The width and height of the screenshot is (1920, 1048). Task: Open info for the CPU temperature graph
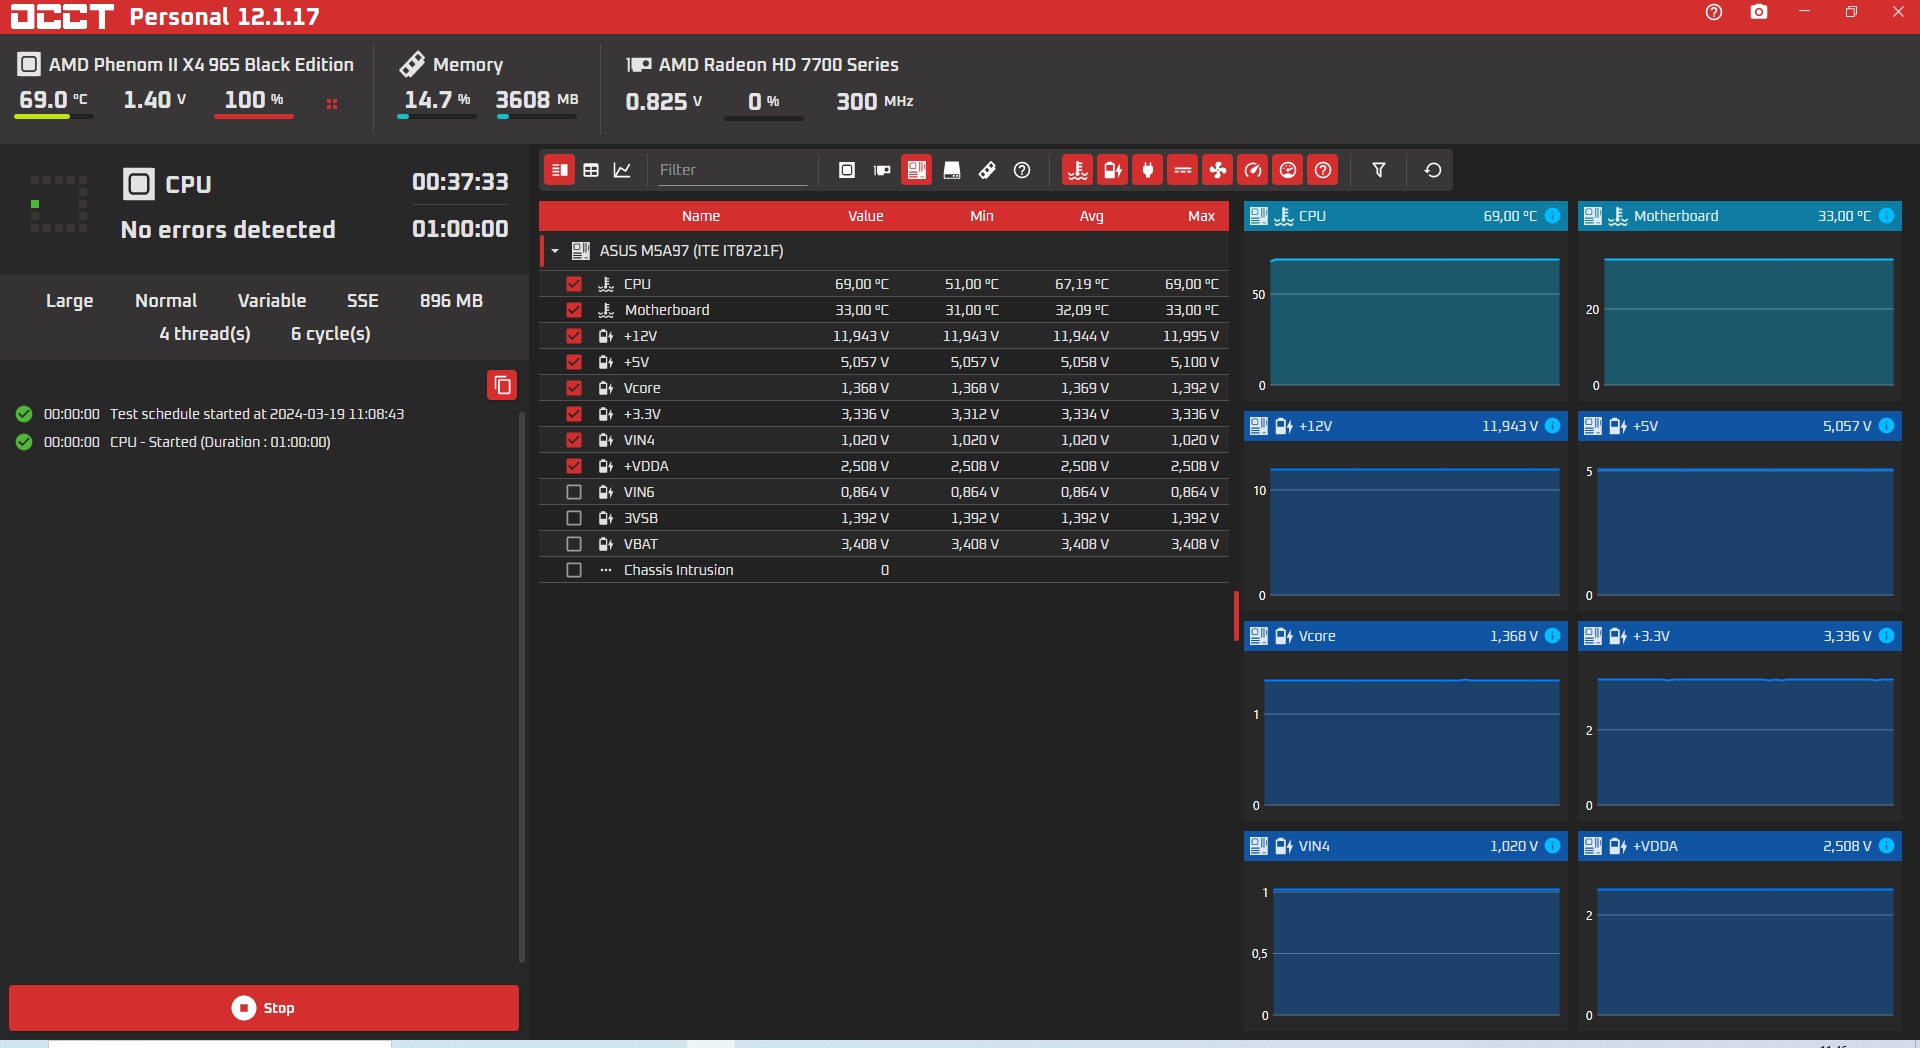point(1553,216)
